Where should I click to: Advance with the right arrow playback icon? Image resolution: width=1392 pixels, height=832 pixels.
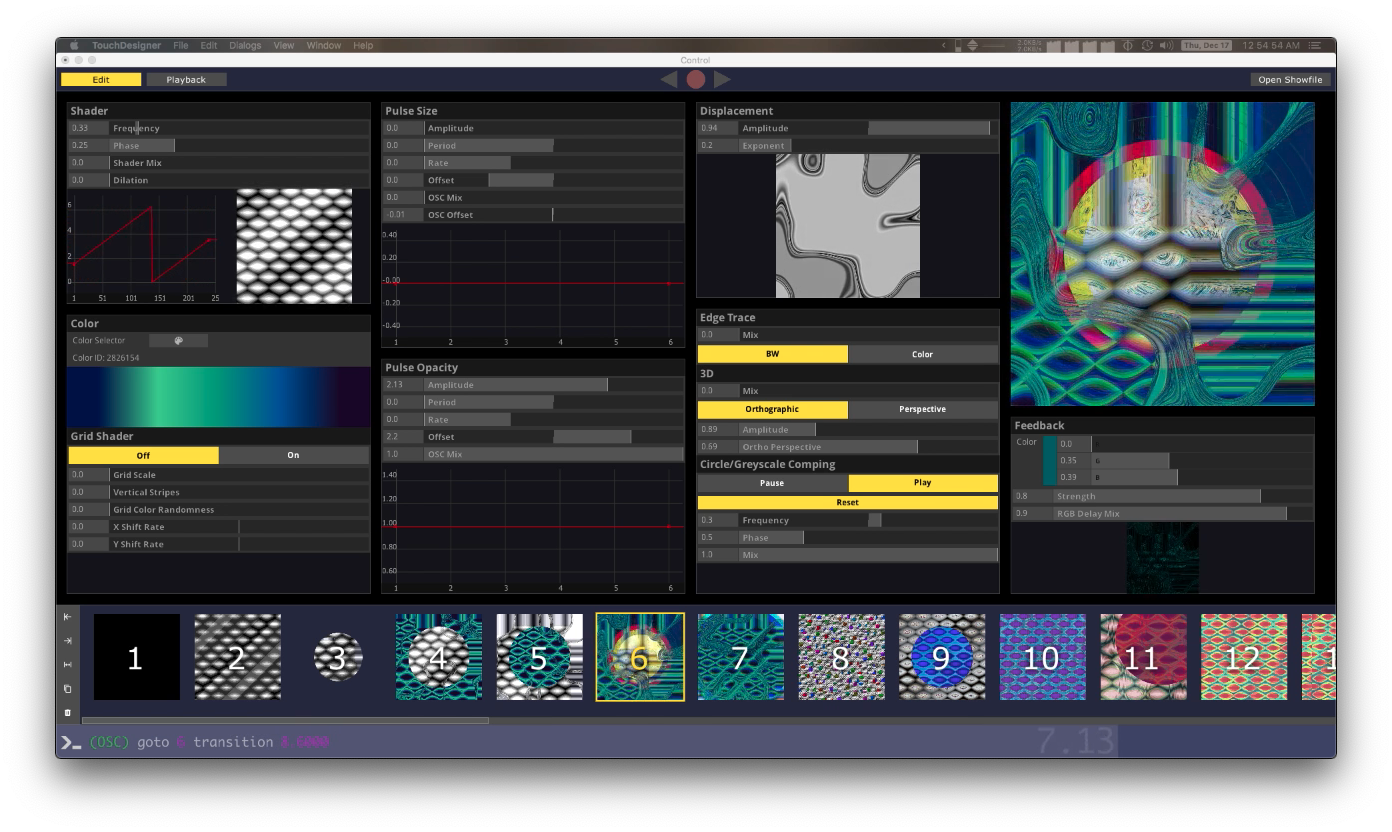[723, 78]
